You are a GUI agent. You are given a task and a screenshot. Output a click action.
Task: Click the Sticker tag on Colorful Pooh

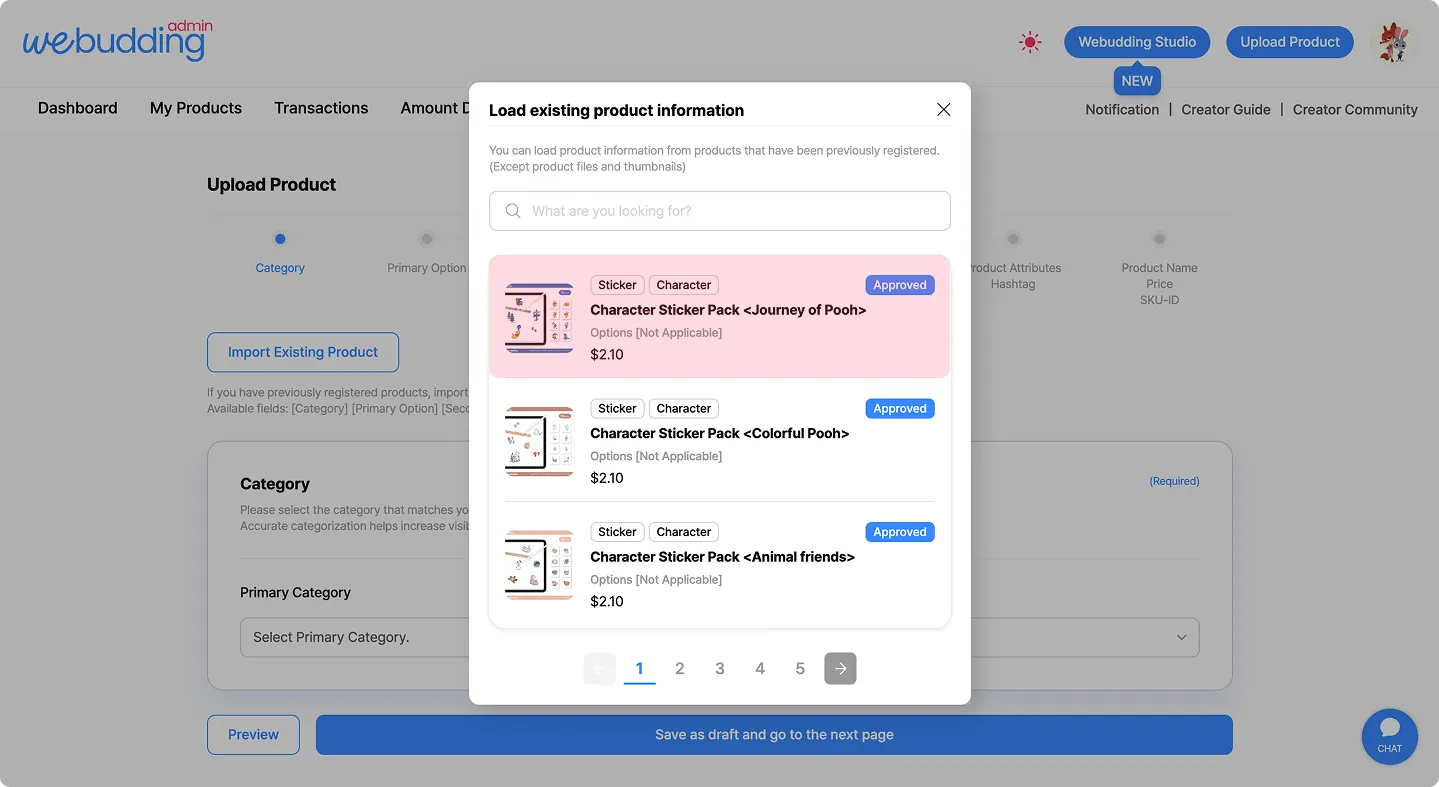(x=617, y=408)
